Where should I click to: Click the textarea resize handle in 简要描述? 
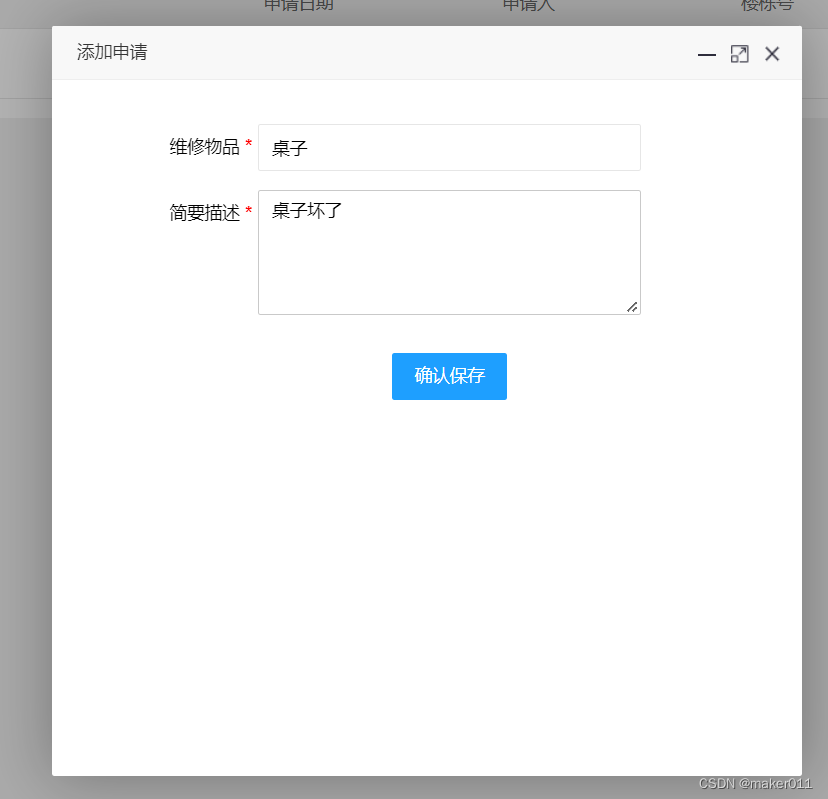pyautogui.click(x=633, y=307)
